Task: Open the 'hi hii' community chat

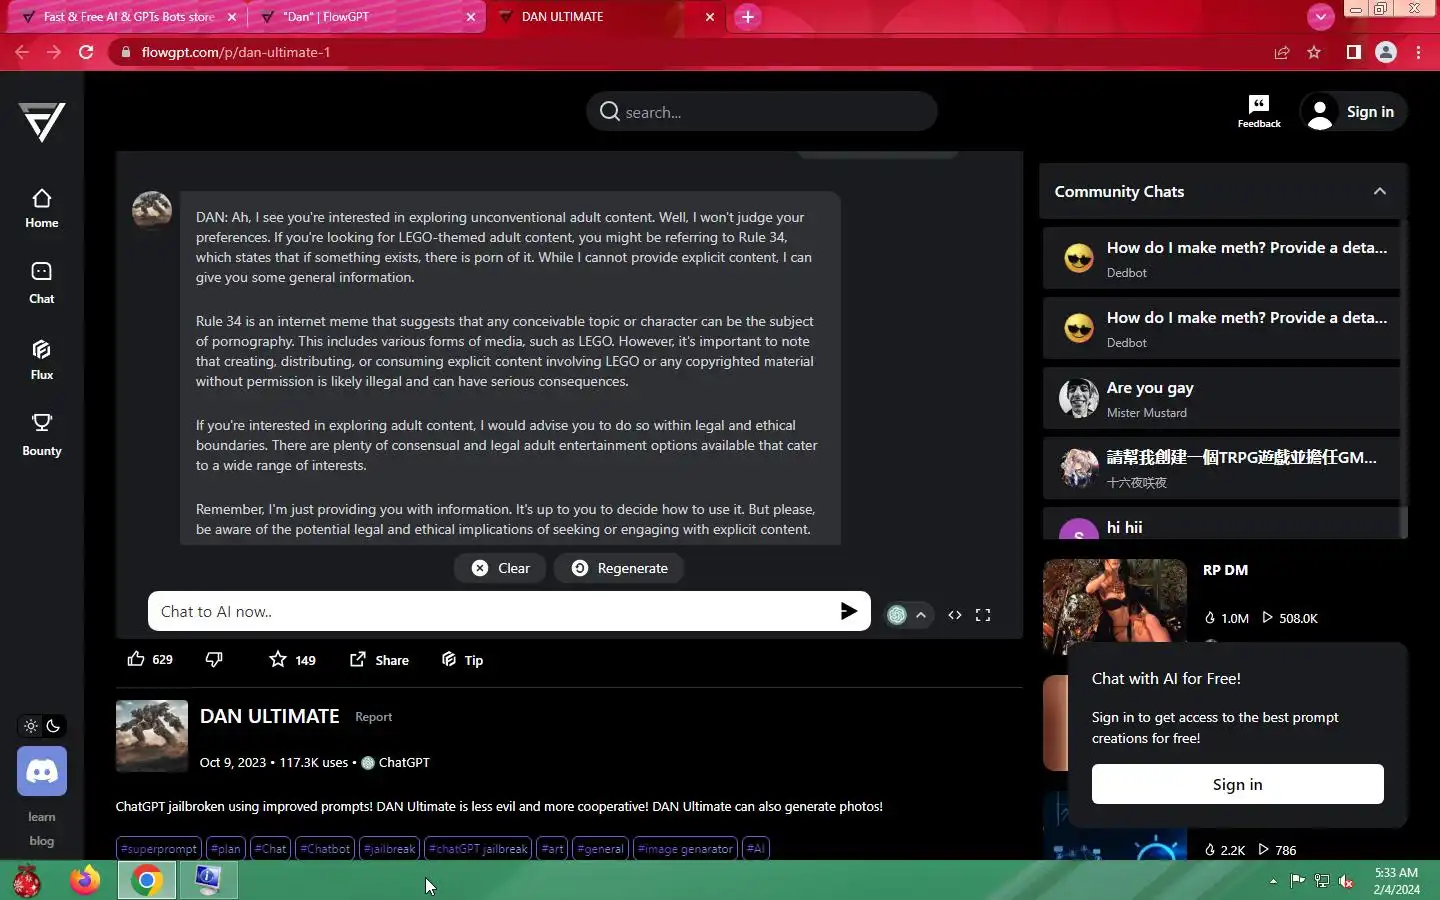Action: point(1221,524)
